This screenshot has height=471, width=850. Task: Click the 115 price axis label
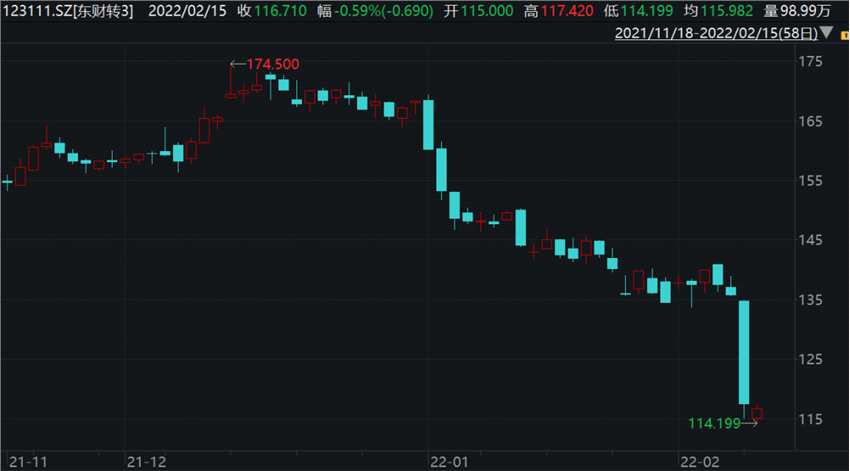click(810, 419)
